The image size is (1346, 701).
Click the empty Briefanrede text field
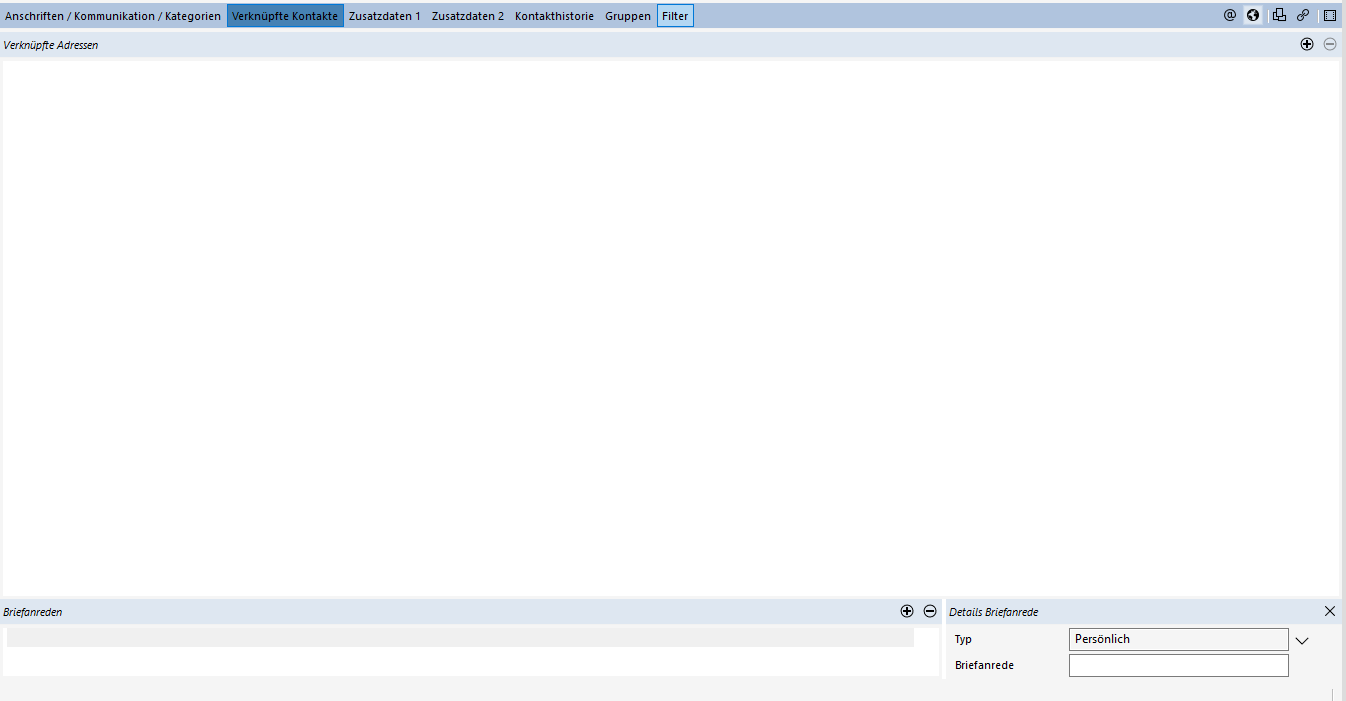click(1178, 665)
